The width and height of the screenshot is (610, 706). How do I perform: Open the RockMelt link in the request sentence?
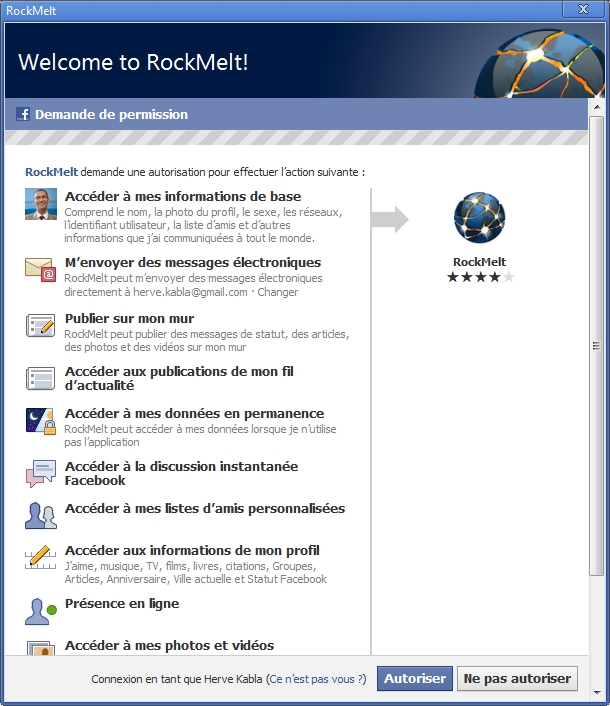[51, 172]
